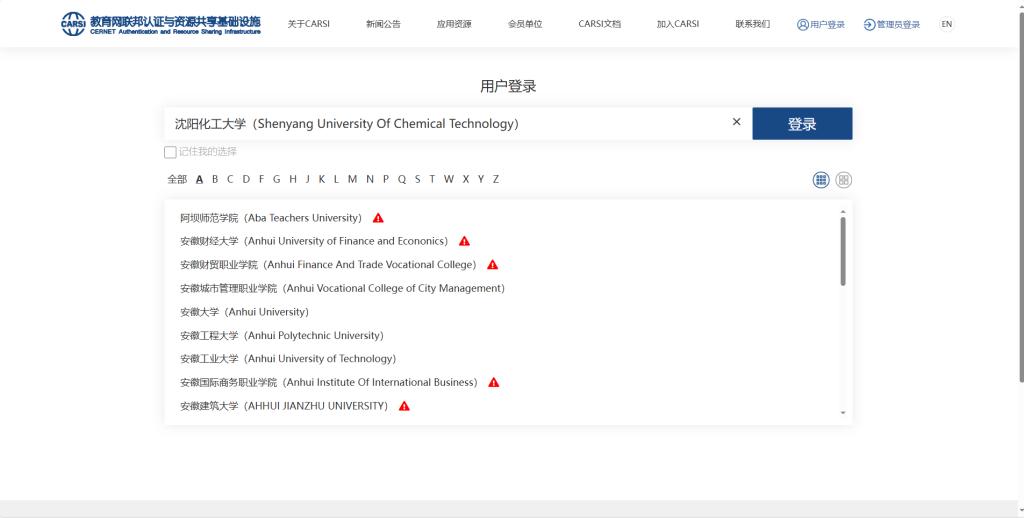Filter universities by letter G
The width and height of the screenshot is (1024, 518).
[x=276, y=179]
